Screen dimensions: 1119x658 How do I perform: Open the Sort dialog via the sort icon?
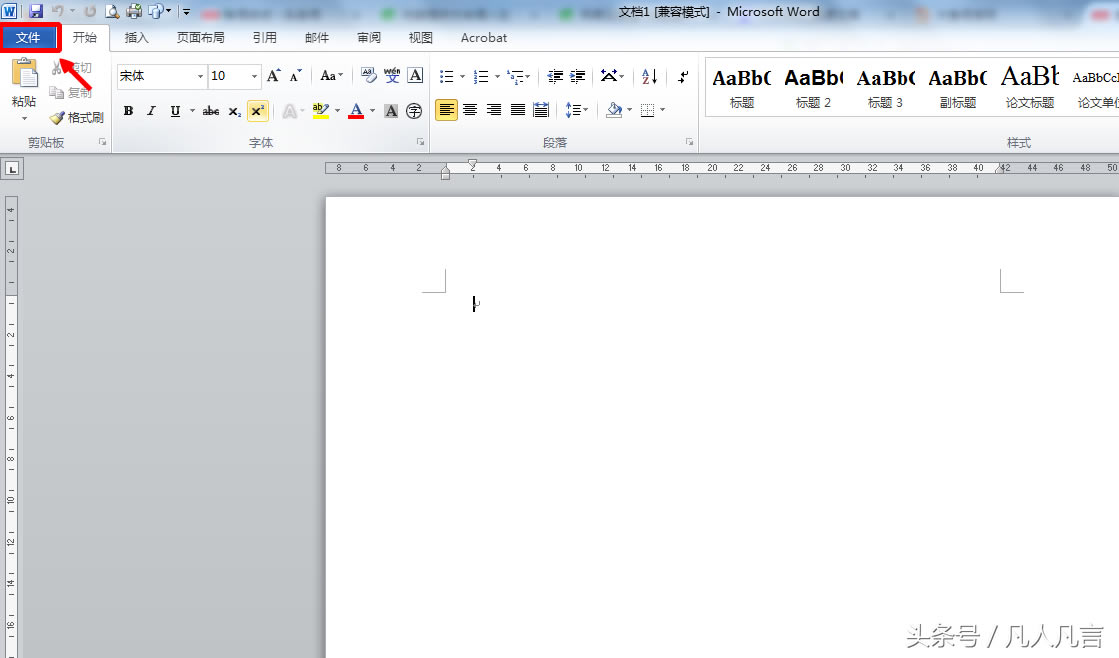(x=648, y=76)
